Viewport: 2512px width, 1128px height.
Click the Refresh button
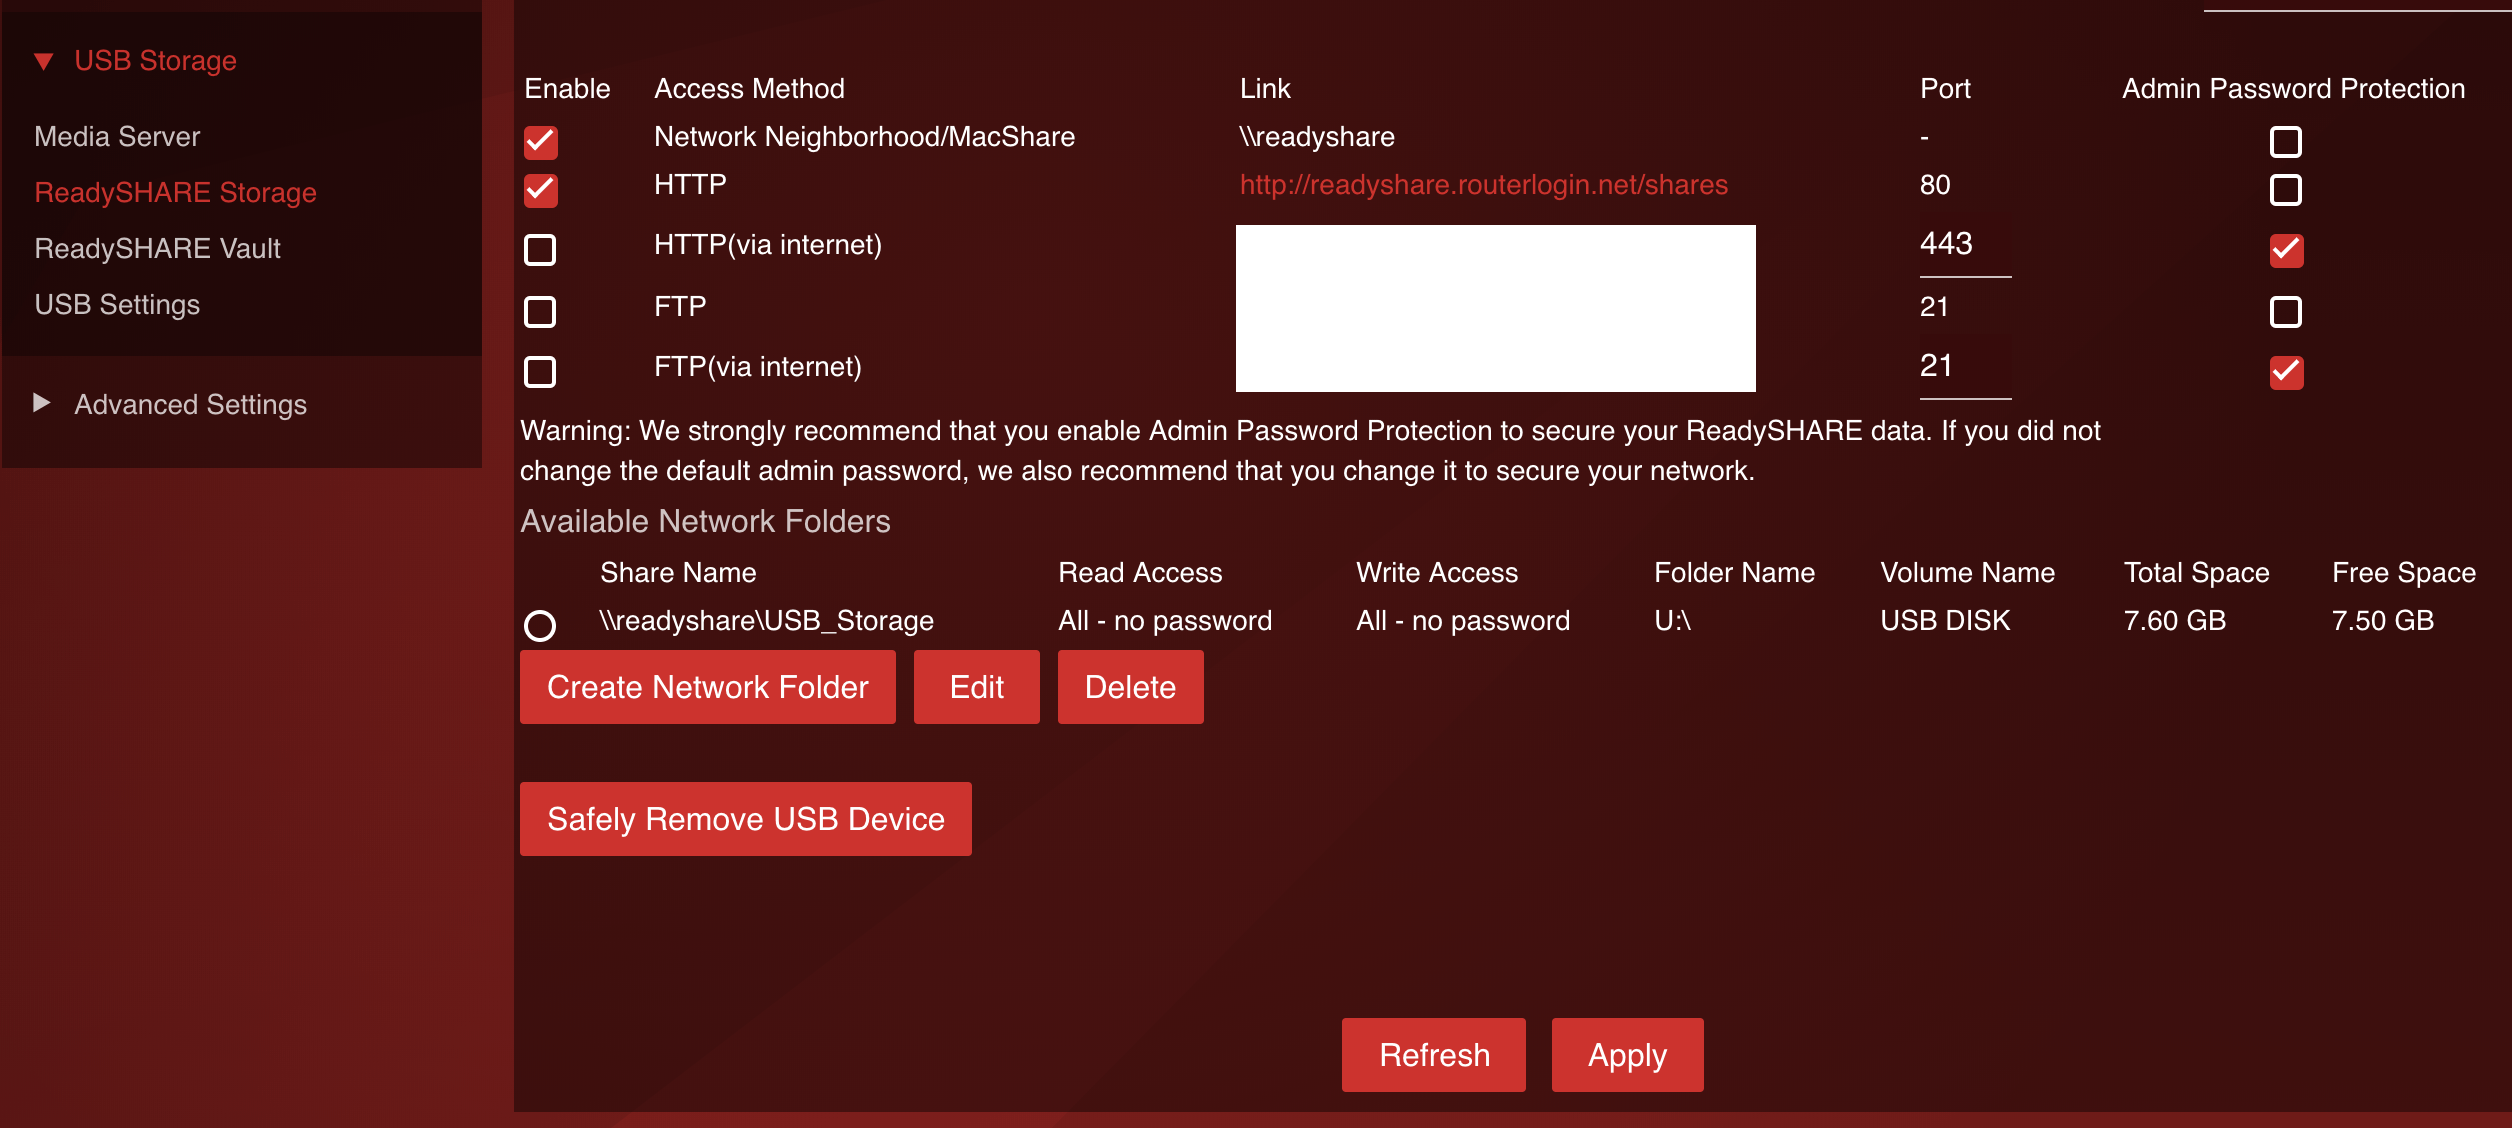1433,1055
